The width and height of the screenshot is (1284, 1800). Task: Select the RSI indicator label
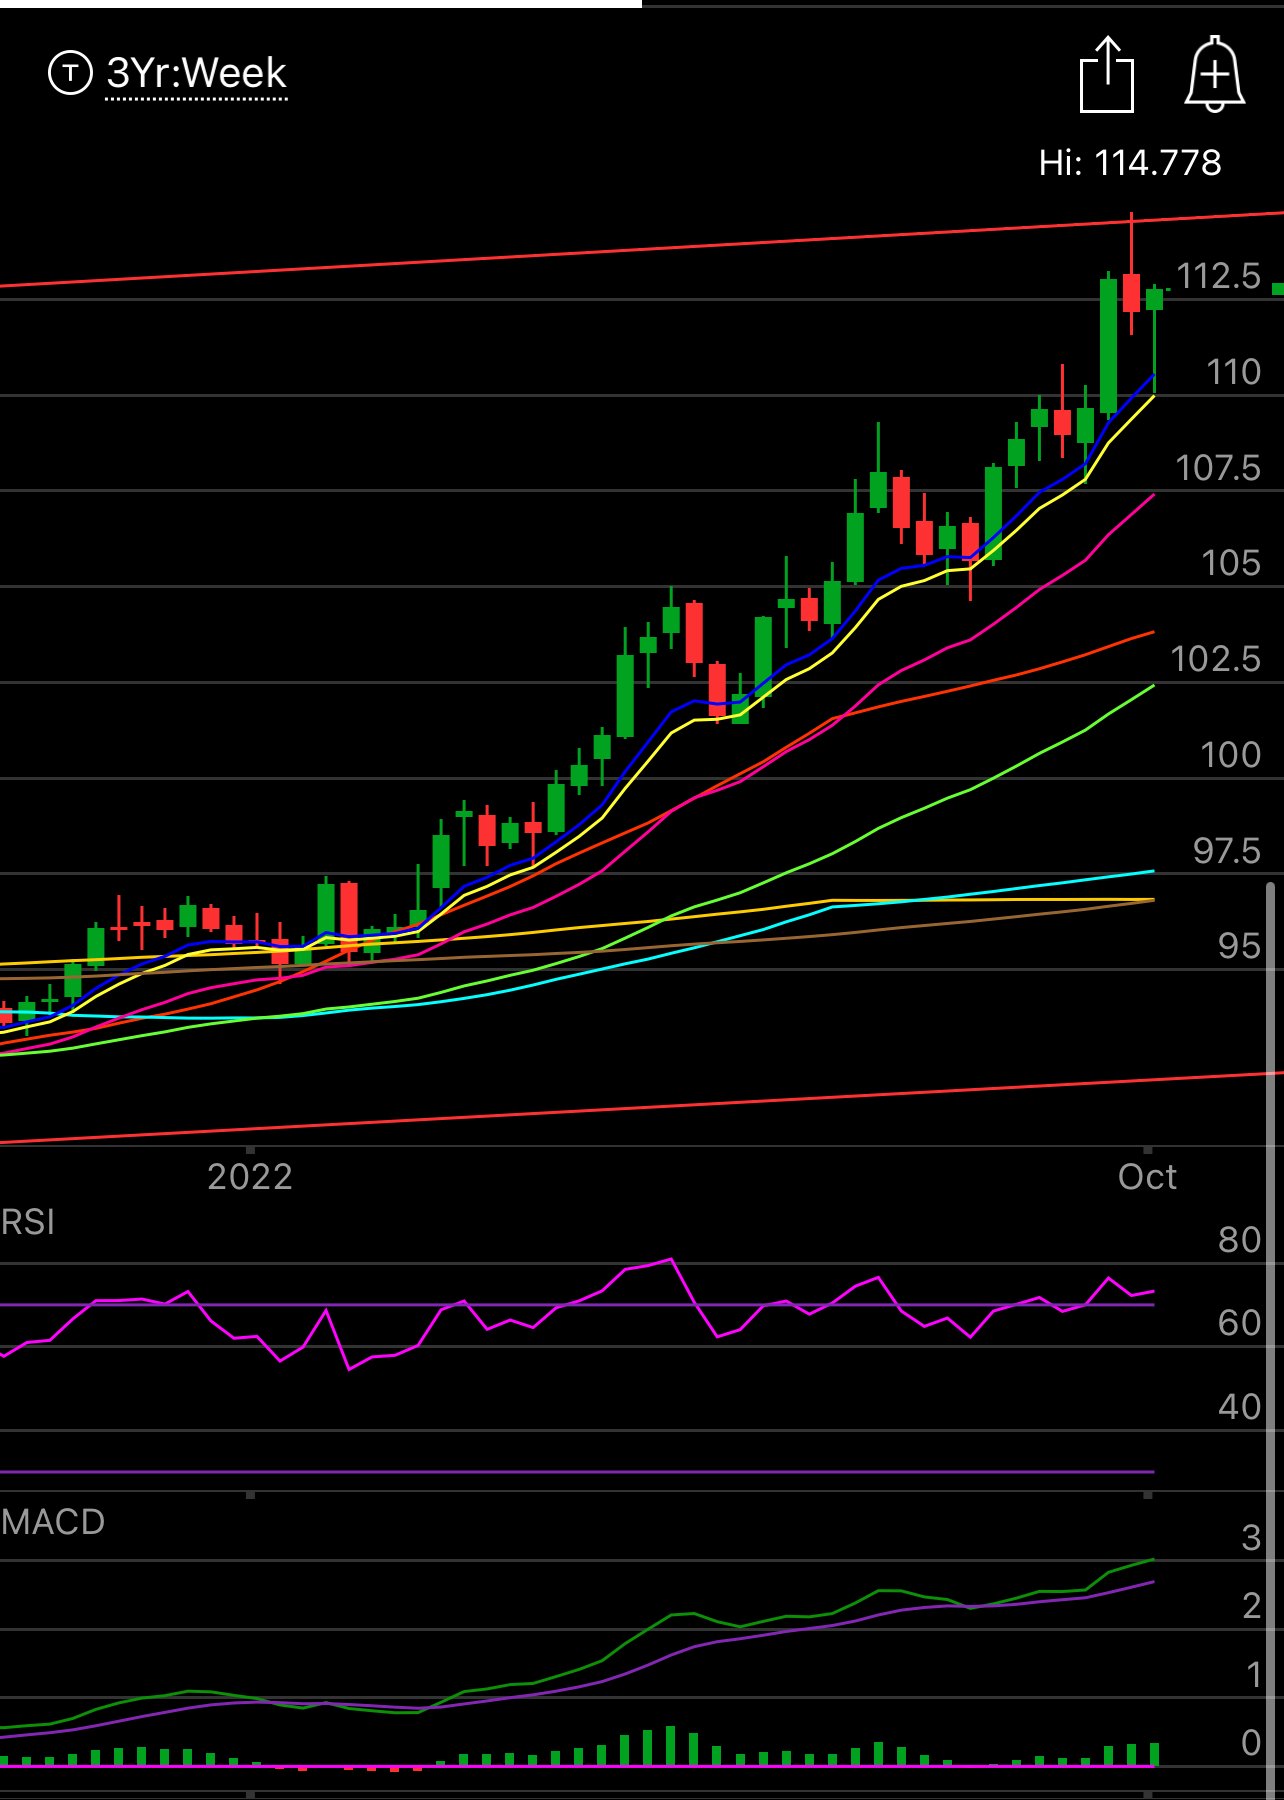pyautogui.click(x=28, y=1222)
